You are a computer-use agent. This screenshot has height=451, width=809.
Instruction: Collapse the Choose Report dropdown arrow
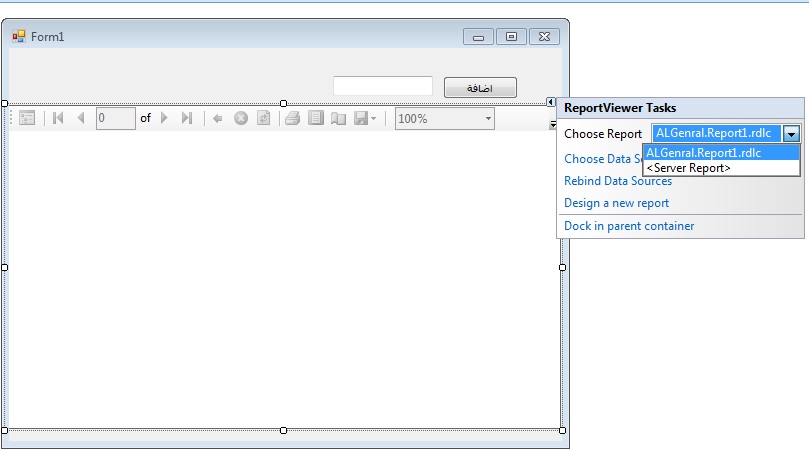(791, 134)
